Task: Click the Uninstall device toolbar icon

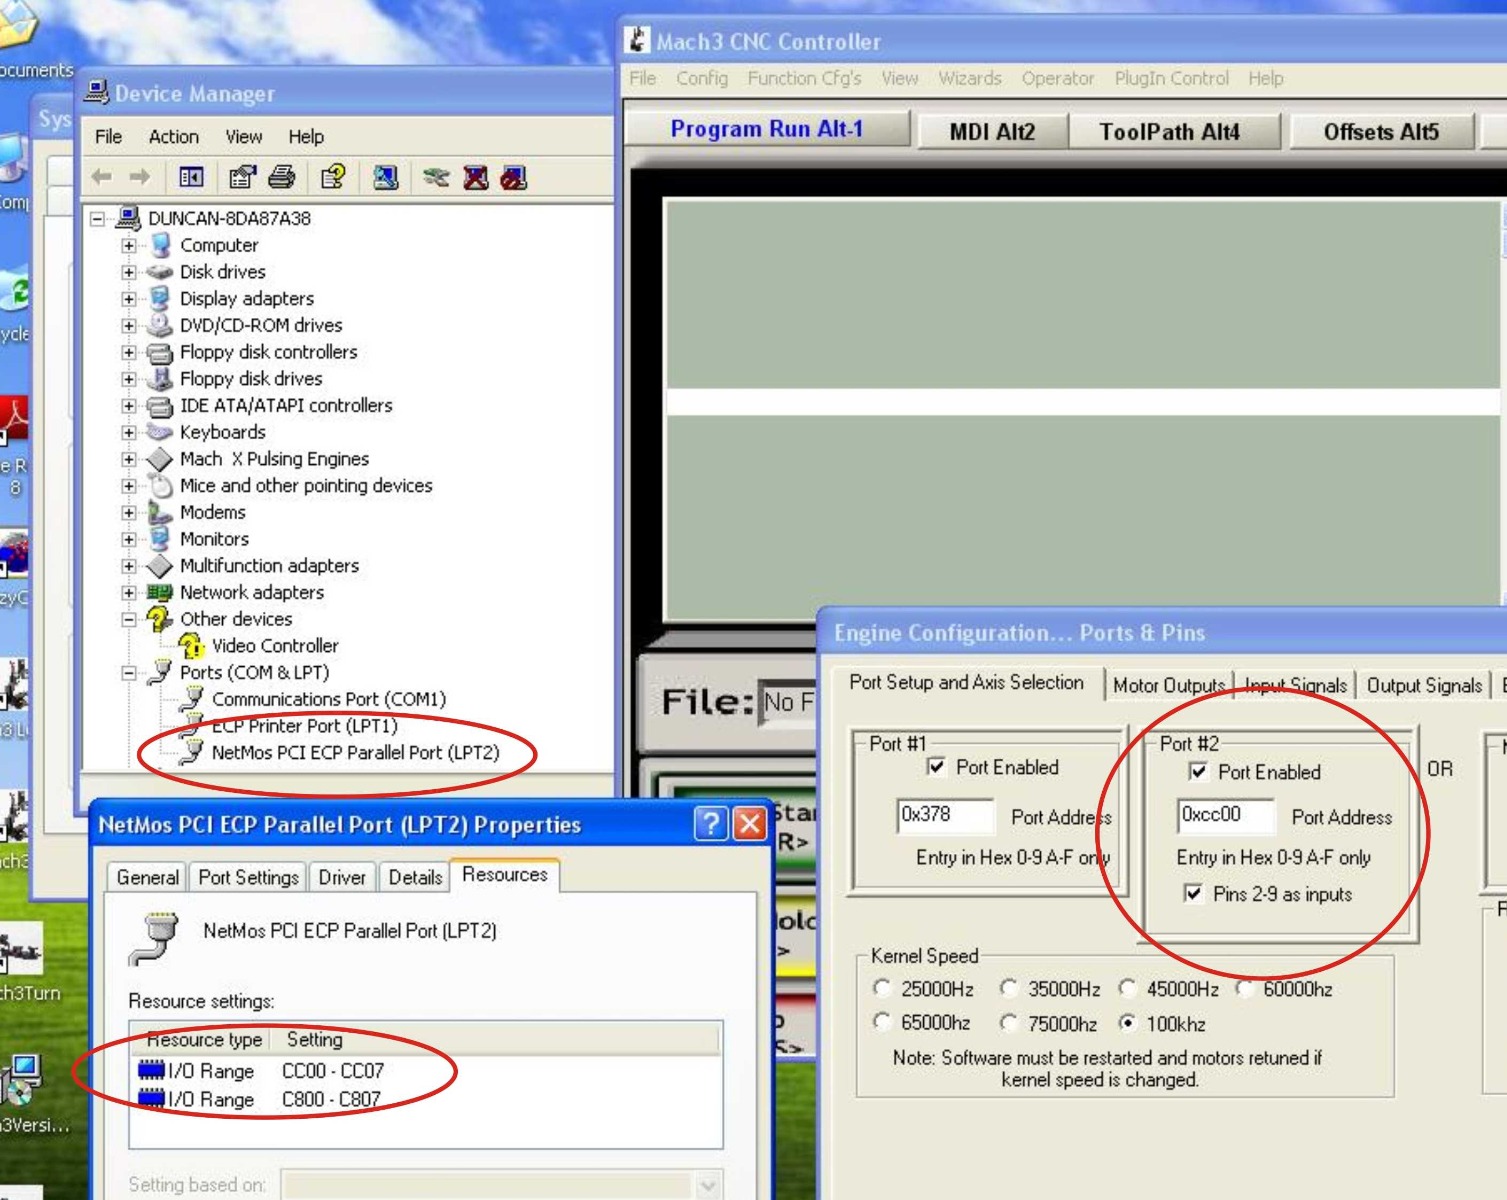Action: [475, 177]
